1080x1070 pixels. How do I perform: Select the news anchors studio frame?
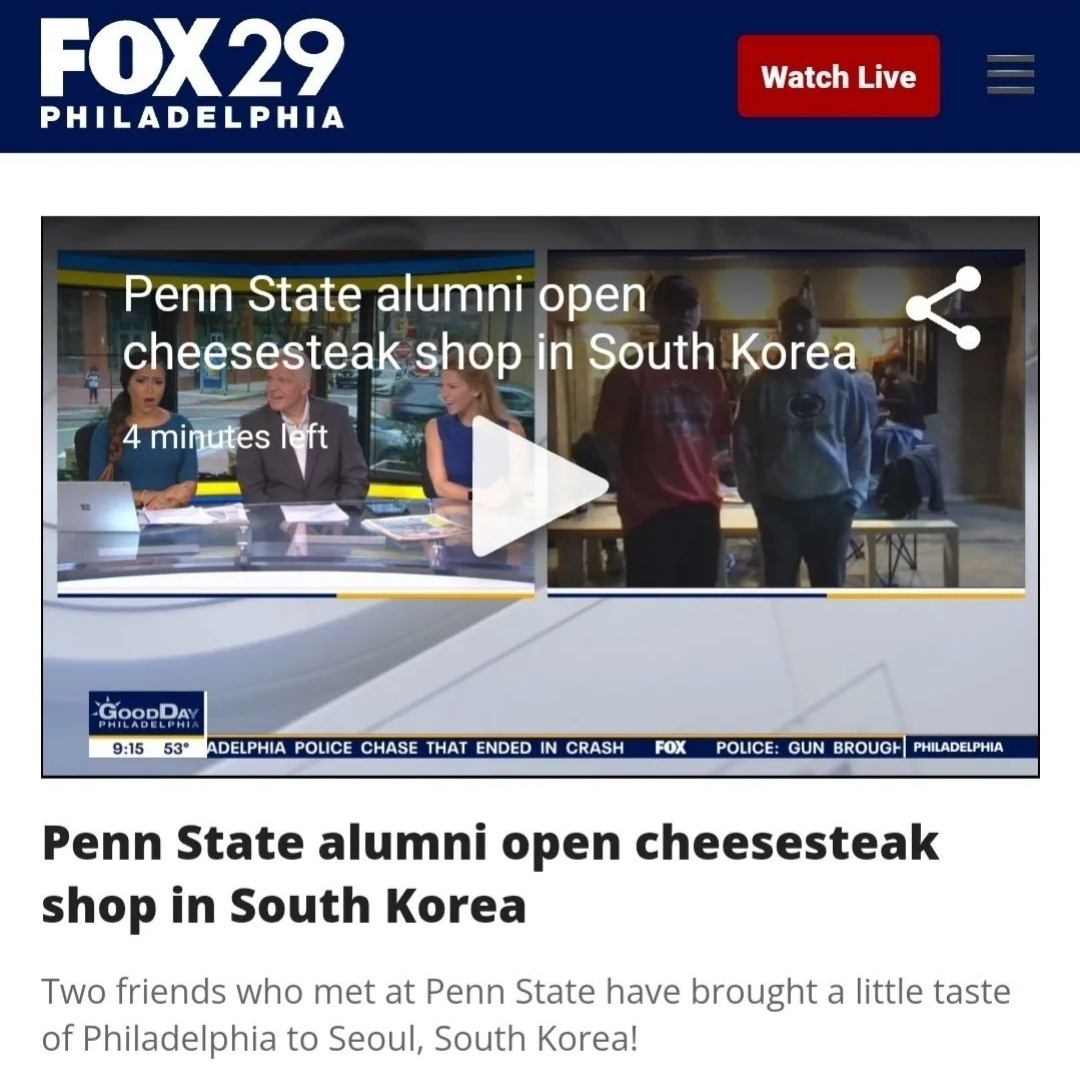(x=295, y=421)
